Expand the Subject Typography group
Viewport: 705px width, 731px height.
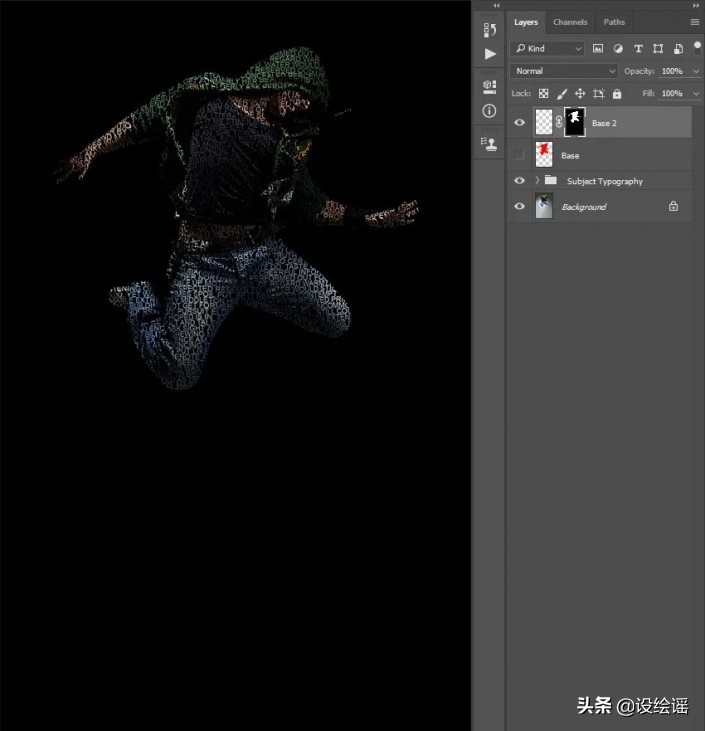[537, 181]
